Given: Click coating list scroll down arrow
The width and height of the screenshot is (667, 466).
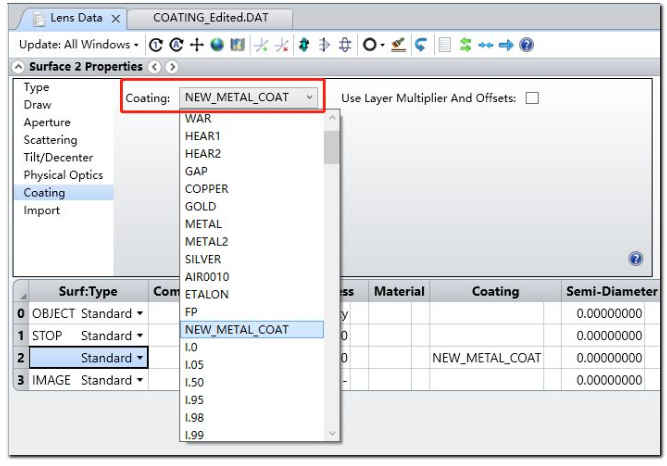Looking at the screenshot, I should tap(332, 433).
